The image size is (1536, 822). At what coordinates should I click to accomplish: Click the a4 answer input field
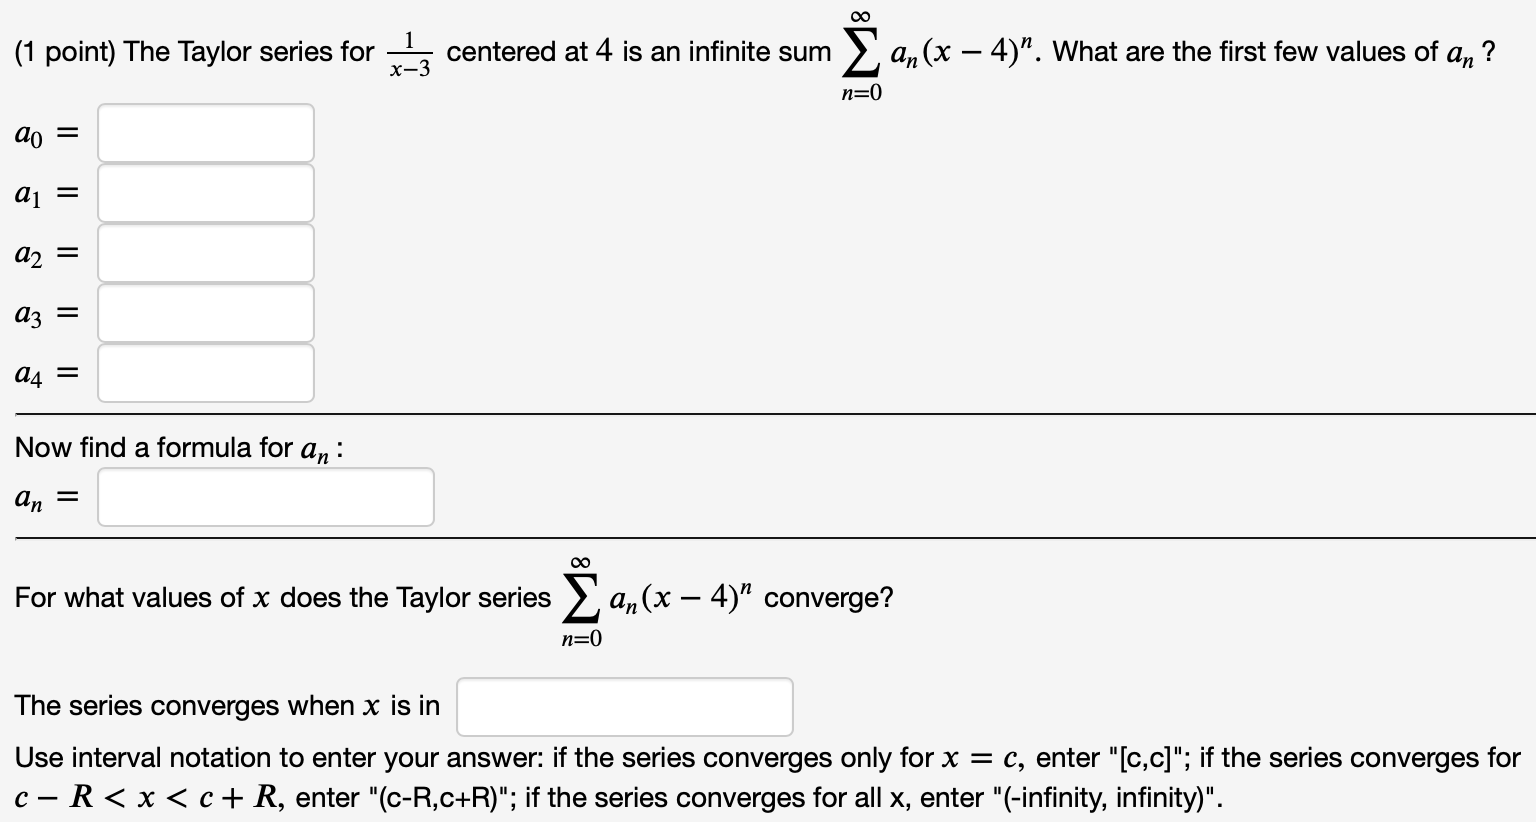pos(205,372)
